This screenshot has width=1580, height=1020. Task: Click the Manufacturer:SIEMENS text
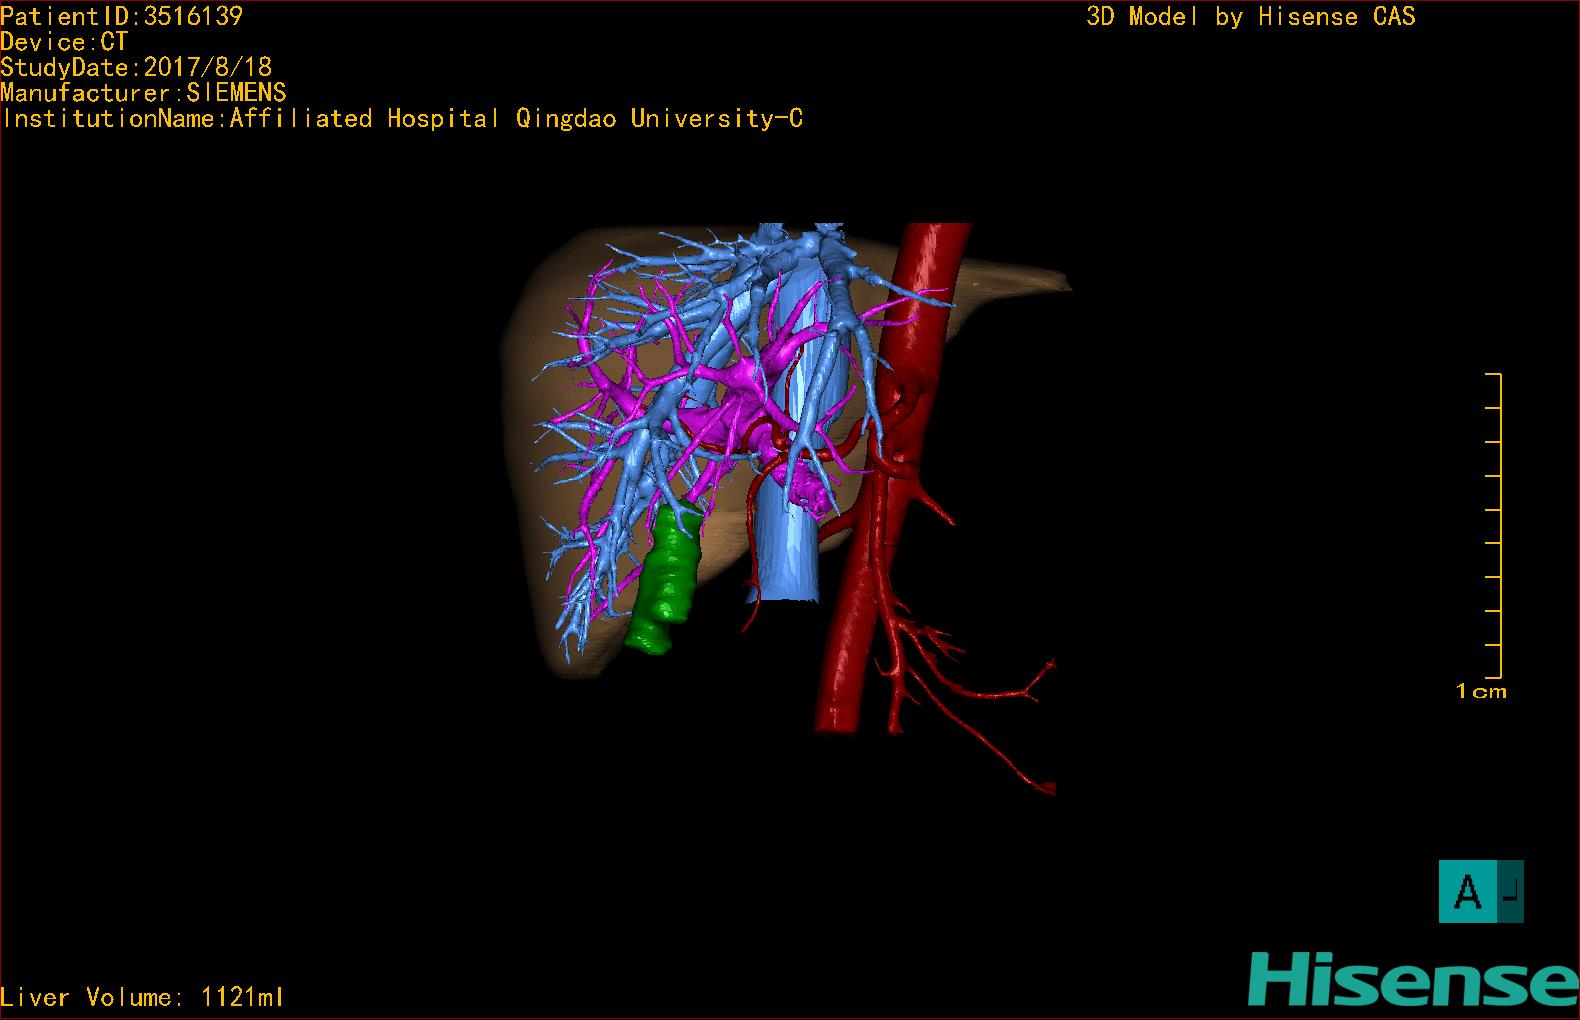click(143, 93)
